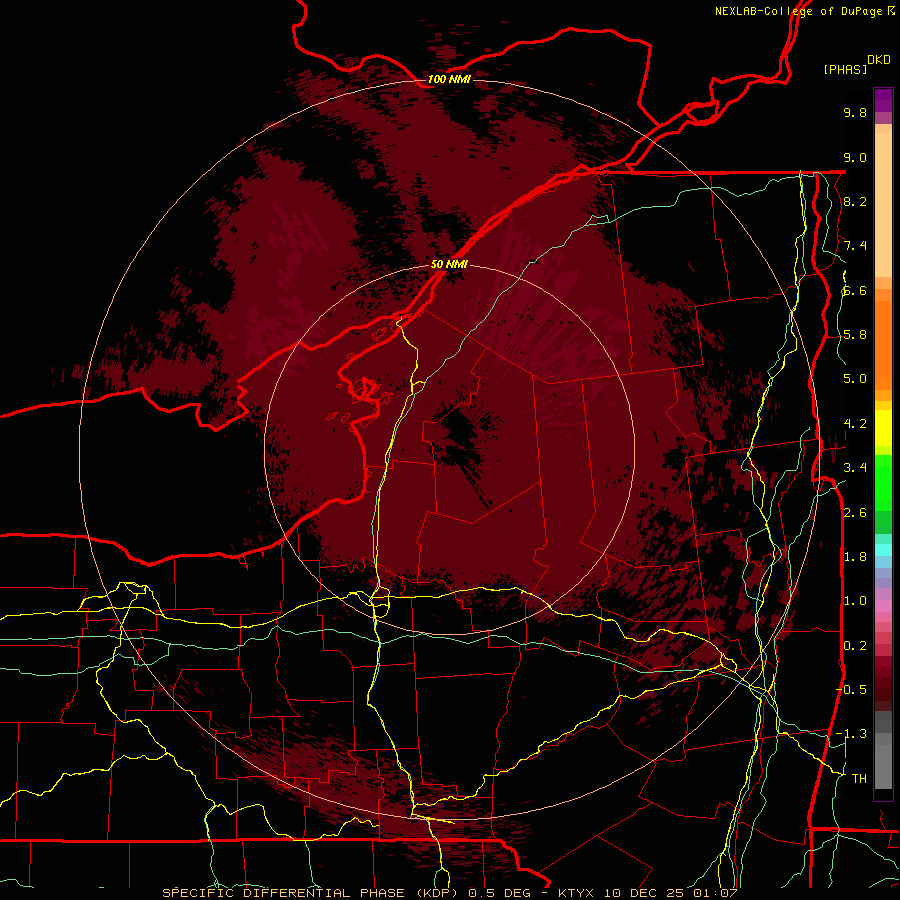Click the 2.6 scale value
This screenshot has width=900, height=900.
[x=855, y=513]
